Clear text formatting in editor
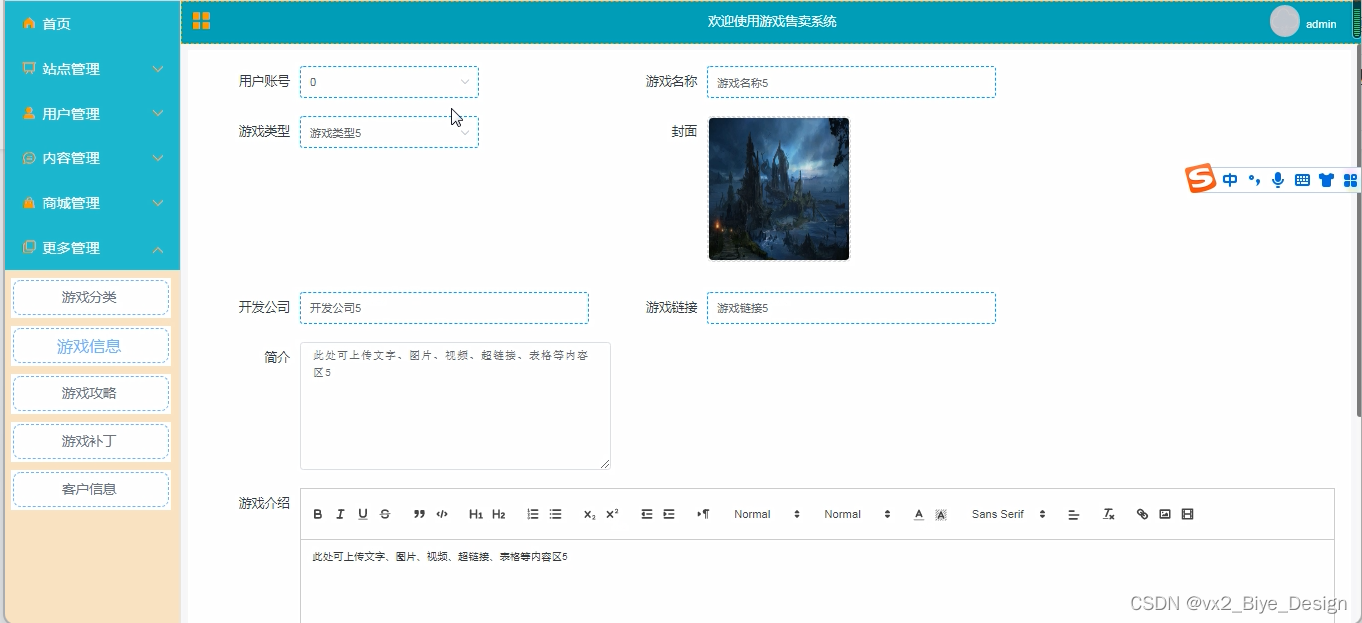1362x623 pixels. 1108,514
